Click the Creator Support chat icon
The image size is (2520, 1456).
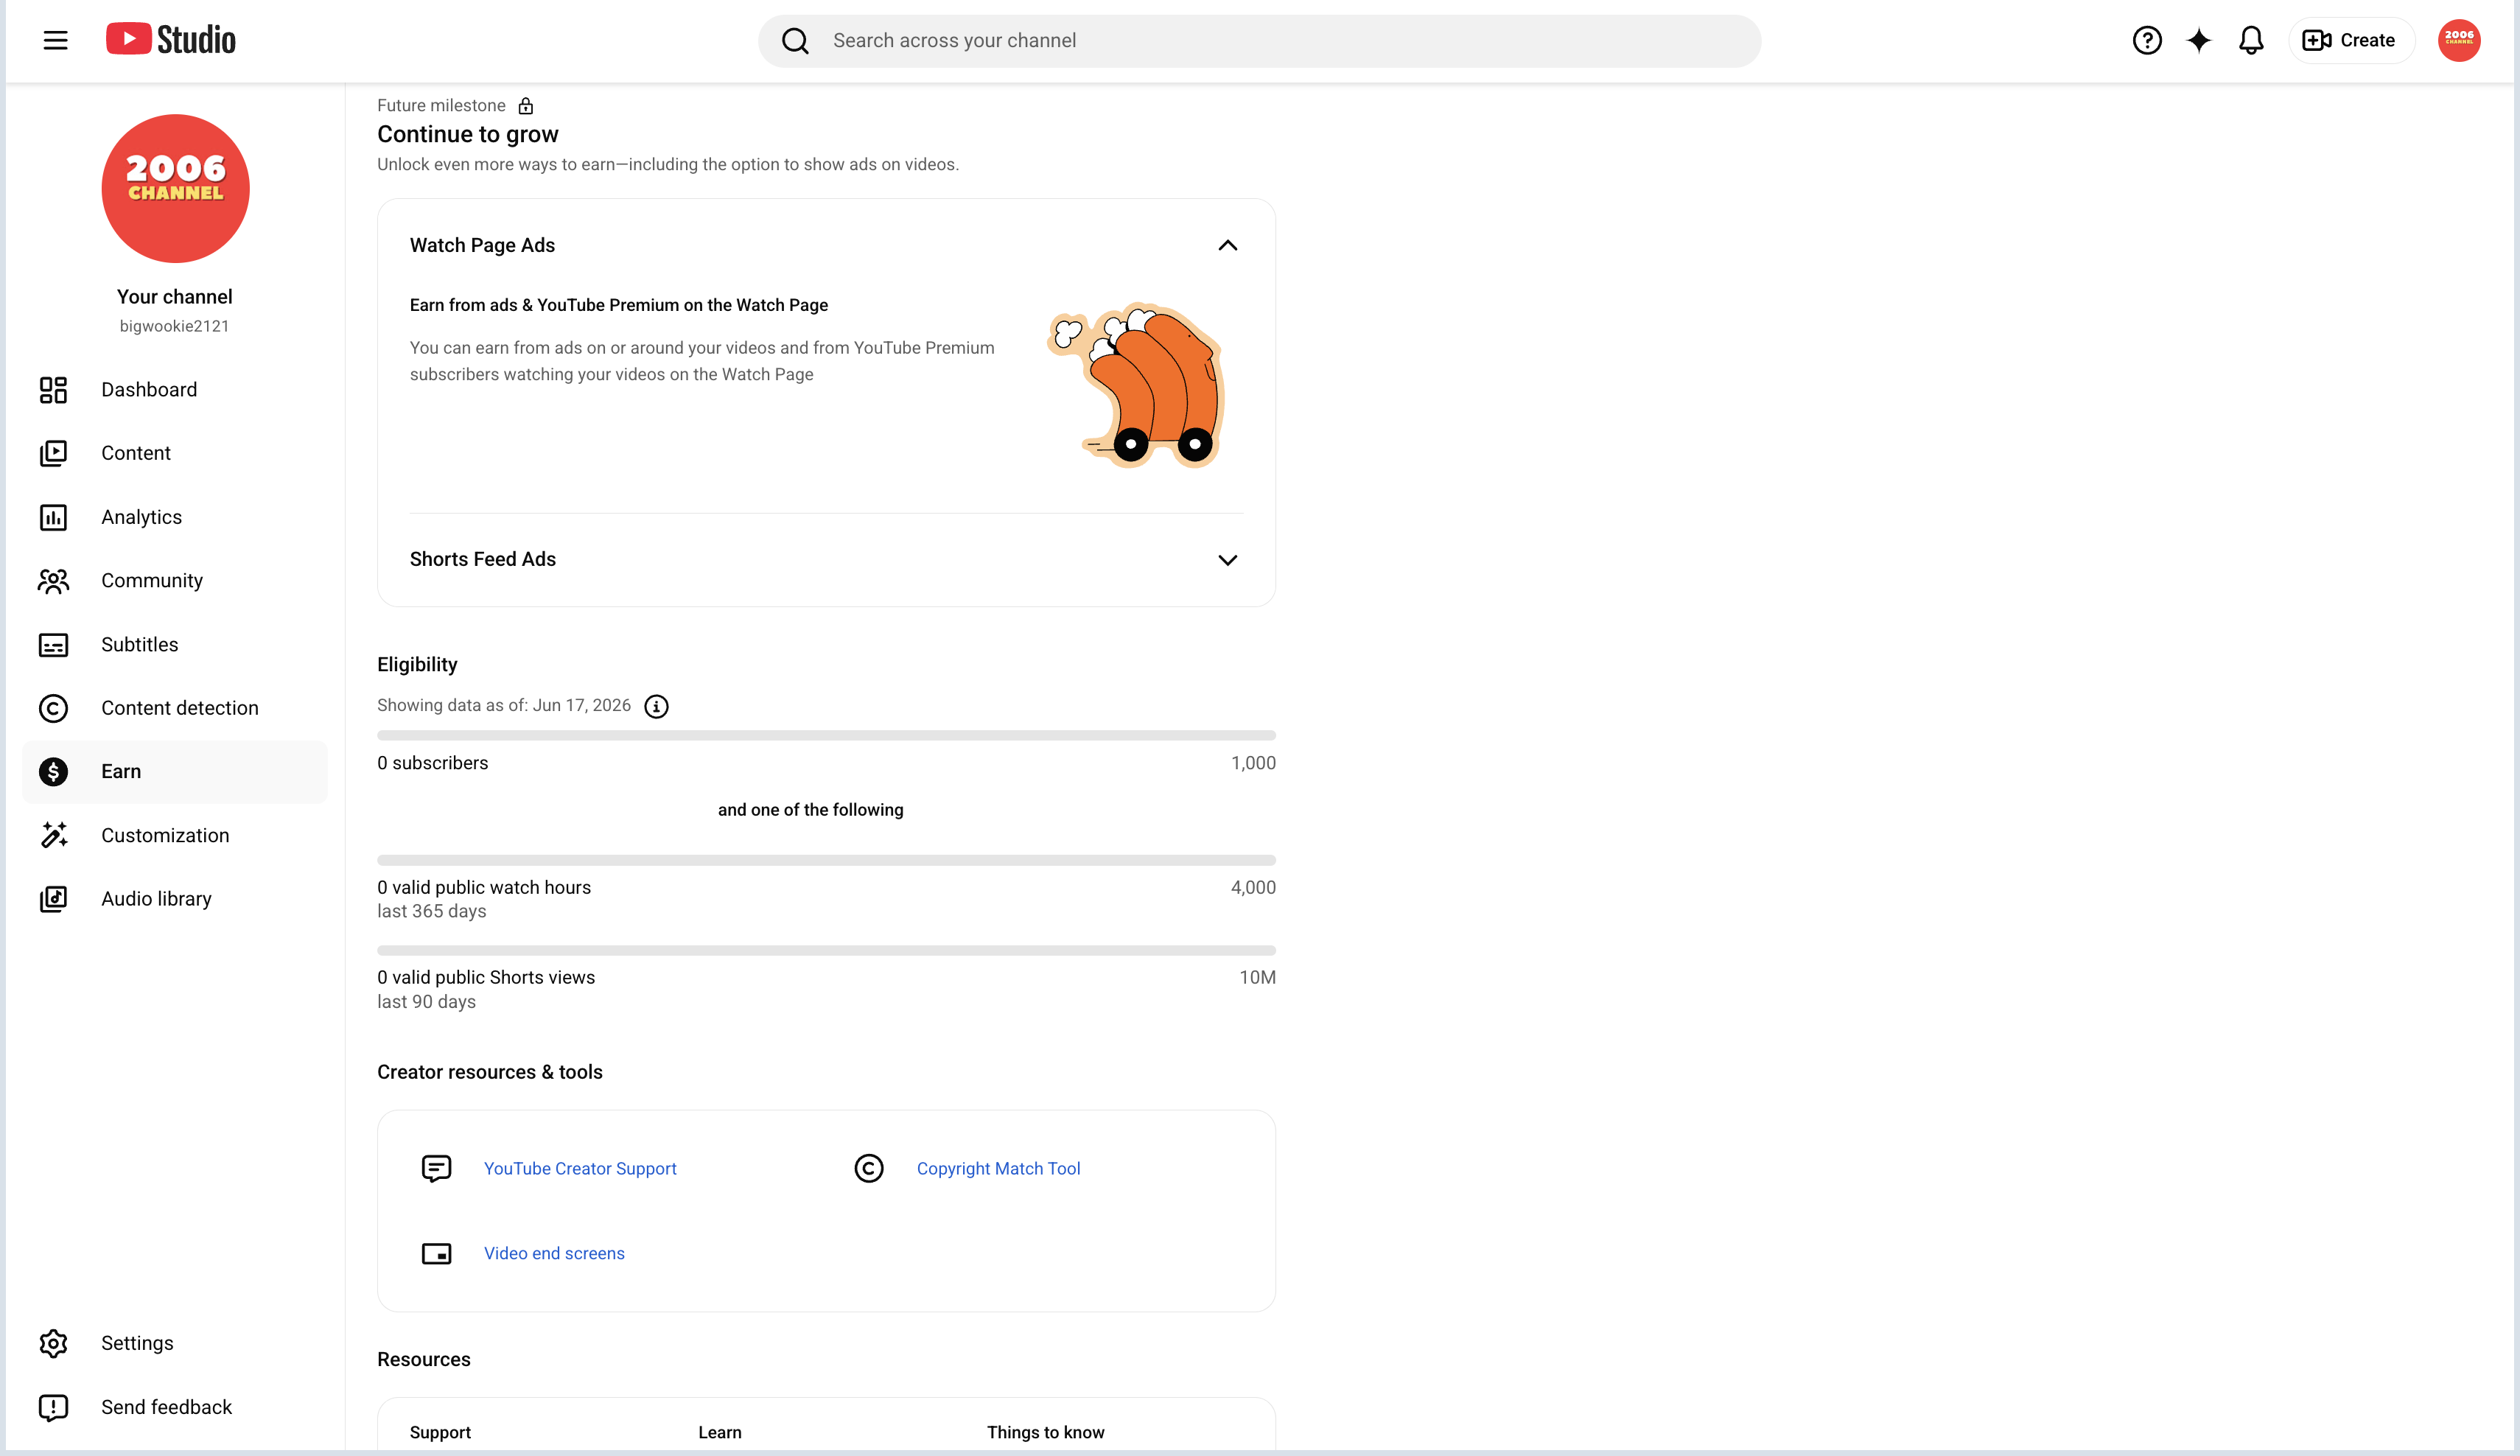point(436,1168)
